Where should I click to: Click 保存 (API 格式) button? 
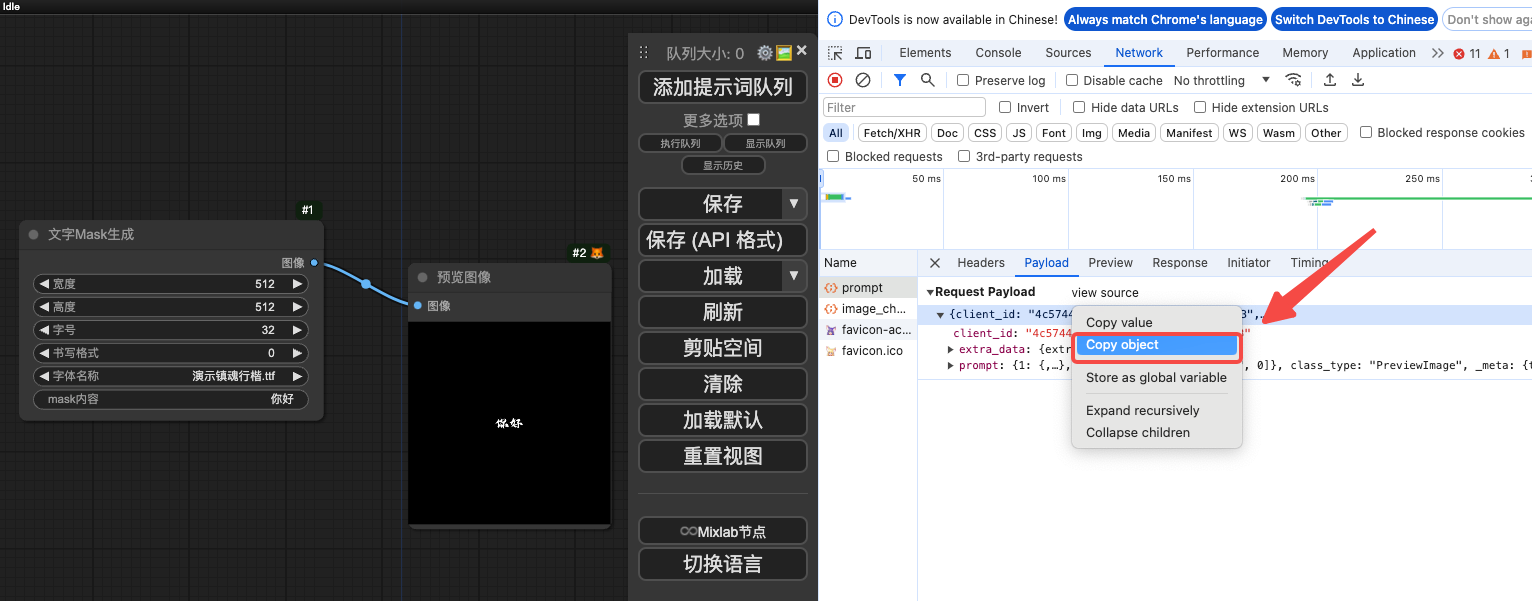[722, 240]
